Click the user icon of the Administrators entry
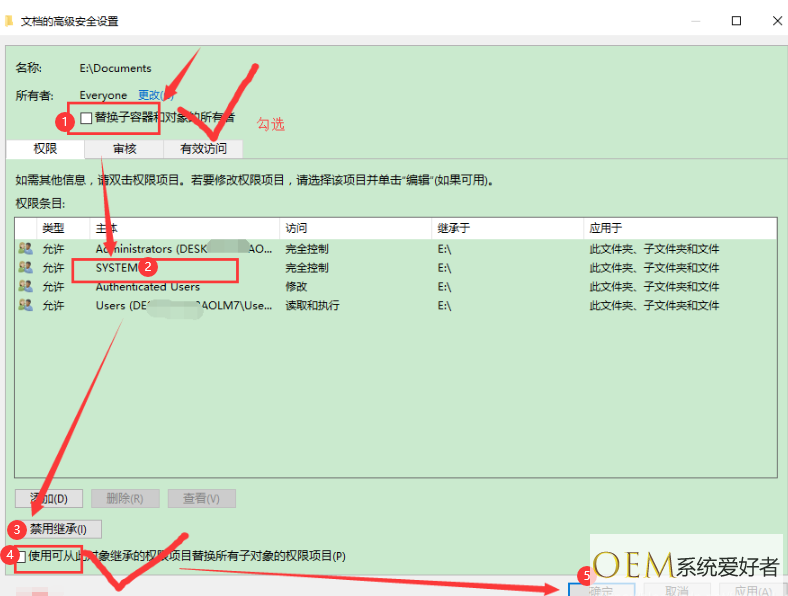This screenshot has width=788, height=596. click(x=25, y=249)
